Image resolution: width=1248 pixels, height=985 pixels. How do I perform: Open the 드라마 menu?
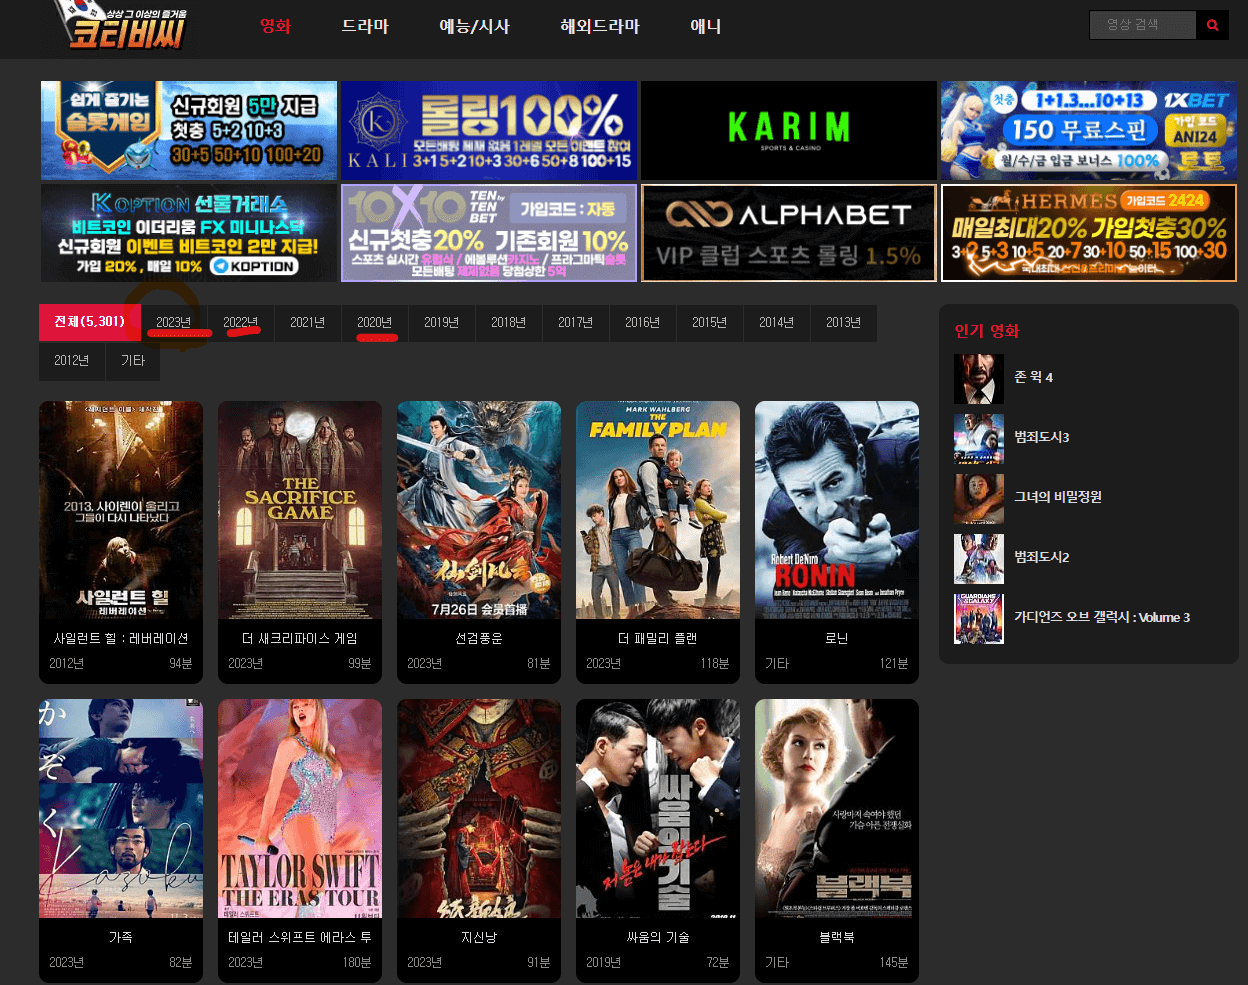[x=365, y=26]
